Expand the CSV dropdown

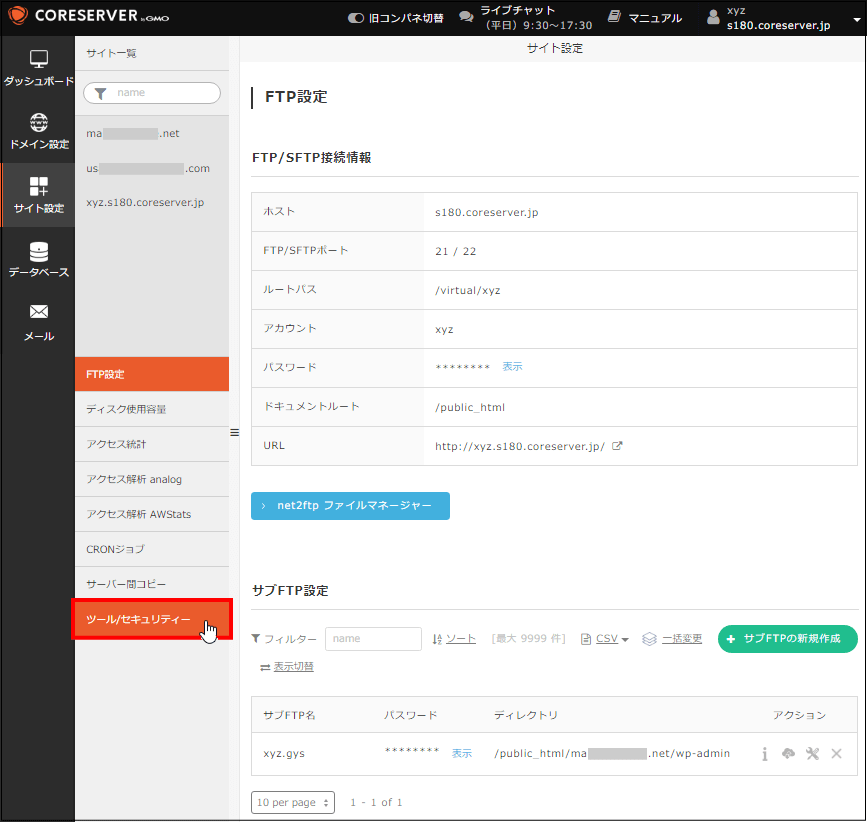point(625,640)
